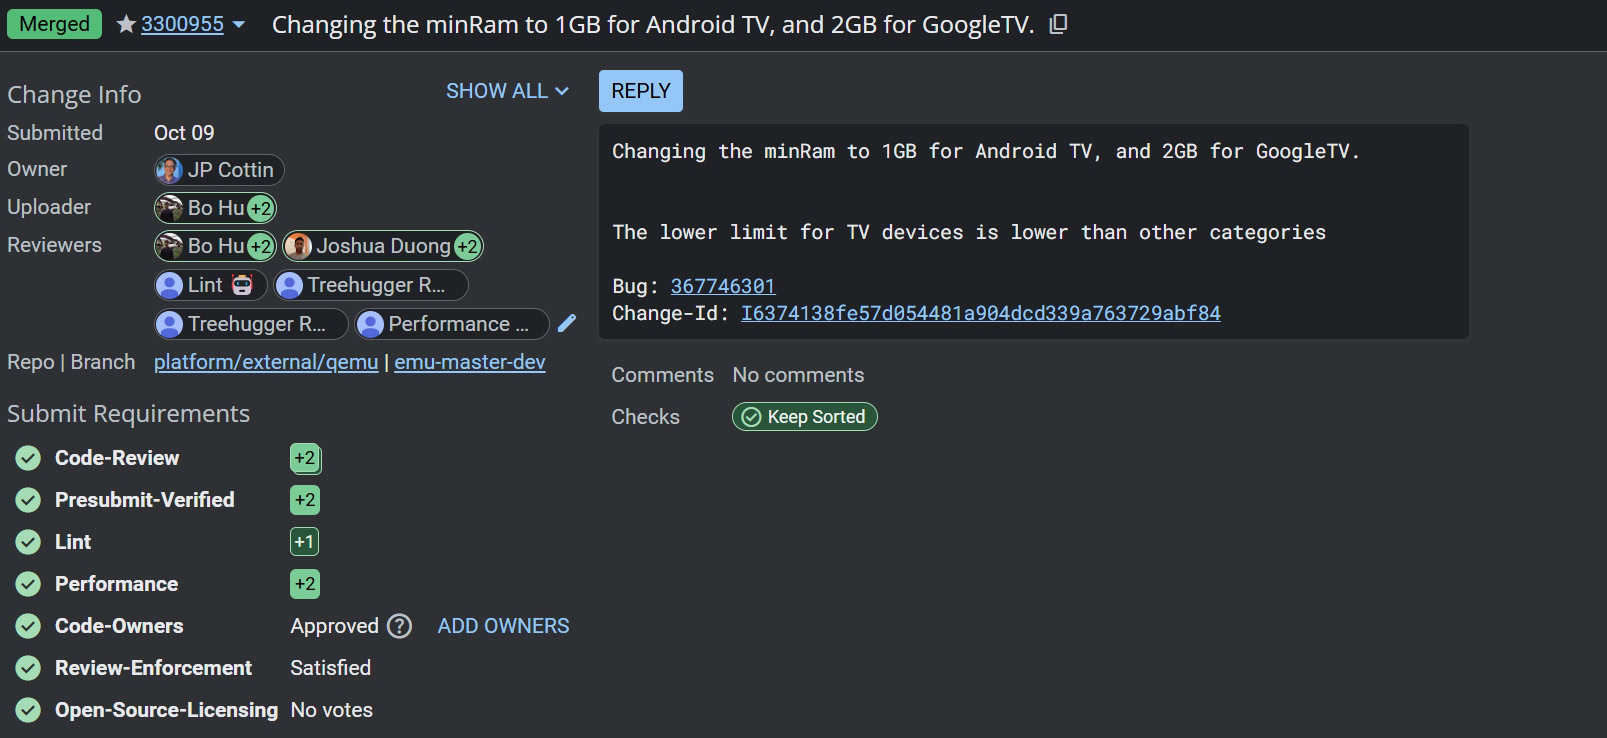Click JP Cottin owner avatar chip
This screenshot has width=1607, height=738.
[x=219, y=170]
